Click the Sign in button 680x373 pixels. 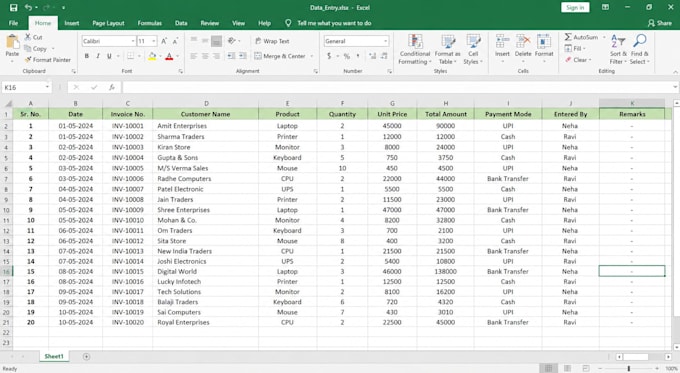575,7
